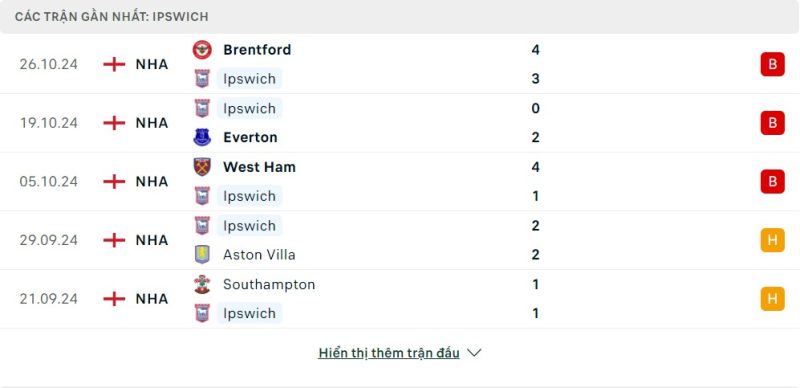Click the NHA league label on 05.10.24 row
This screenshot has width=800, height=388.
pyautogui.click(x=152, y=182)
